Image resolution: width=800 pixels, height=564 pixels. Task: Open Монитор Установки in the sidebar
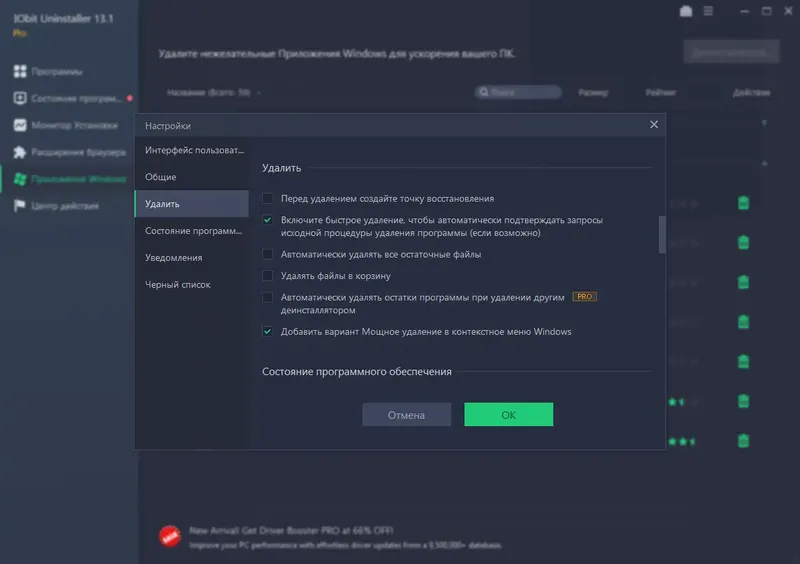point(65,125)
